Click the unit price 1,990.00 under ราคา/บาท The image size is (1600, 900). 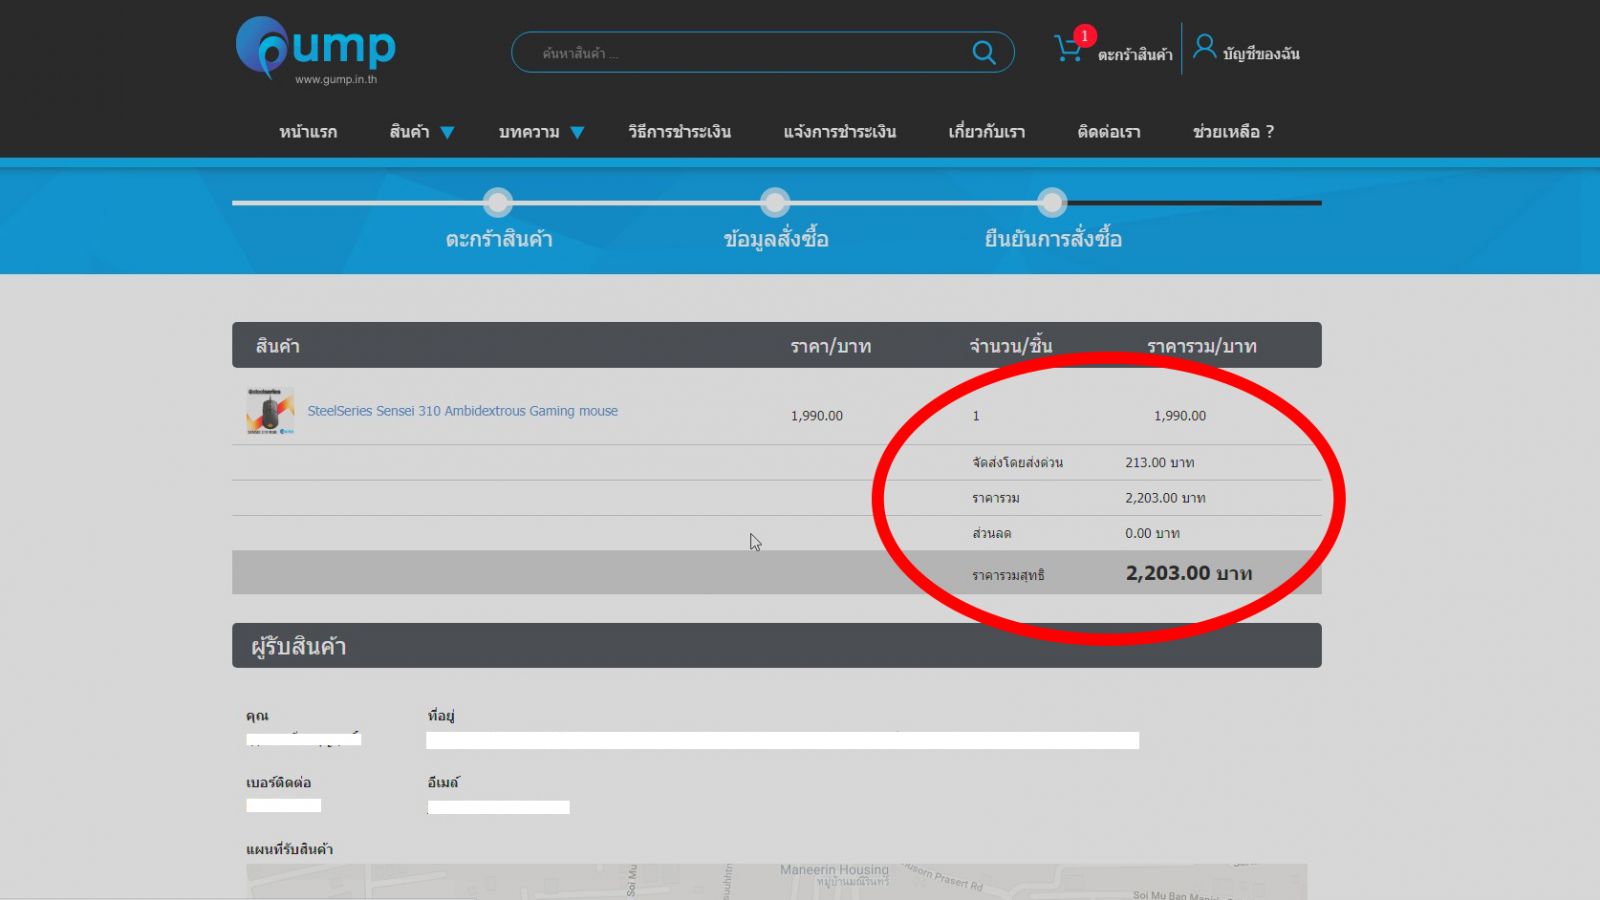point(817,416)
